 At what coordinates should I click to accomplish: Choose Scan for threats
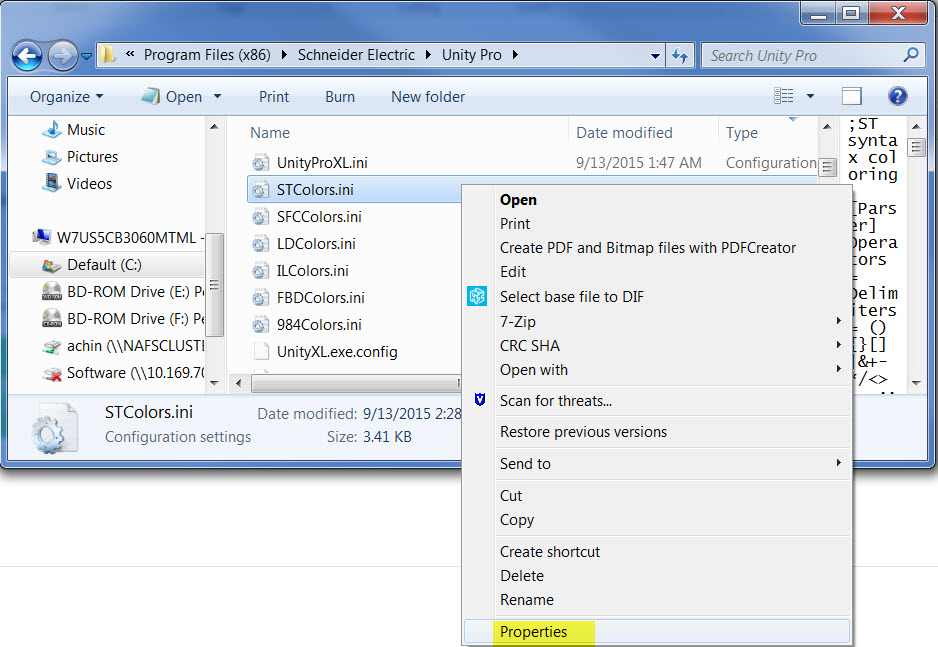[556, 401]
